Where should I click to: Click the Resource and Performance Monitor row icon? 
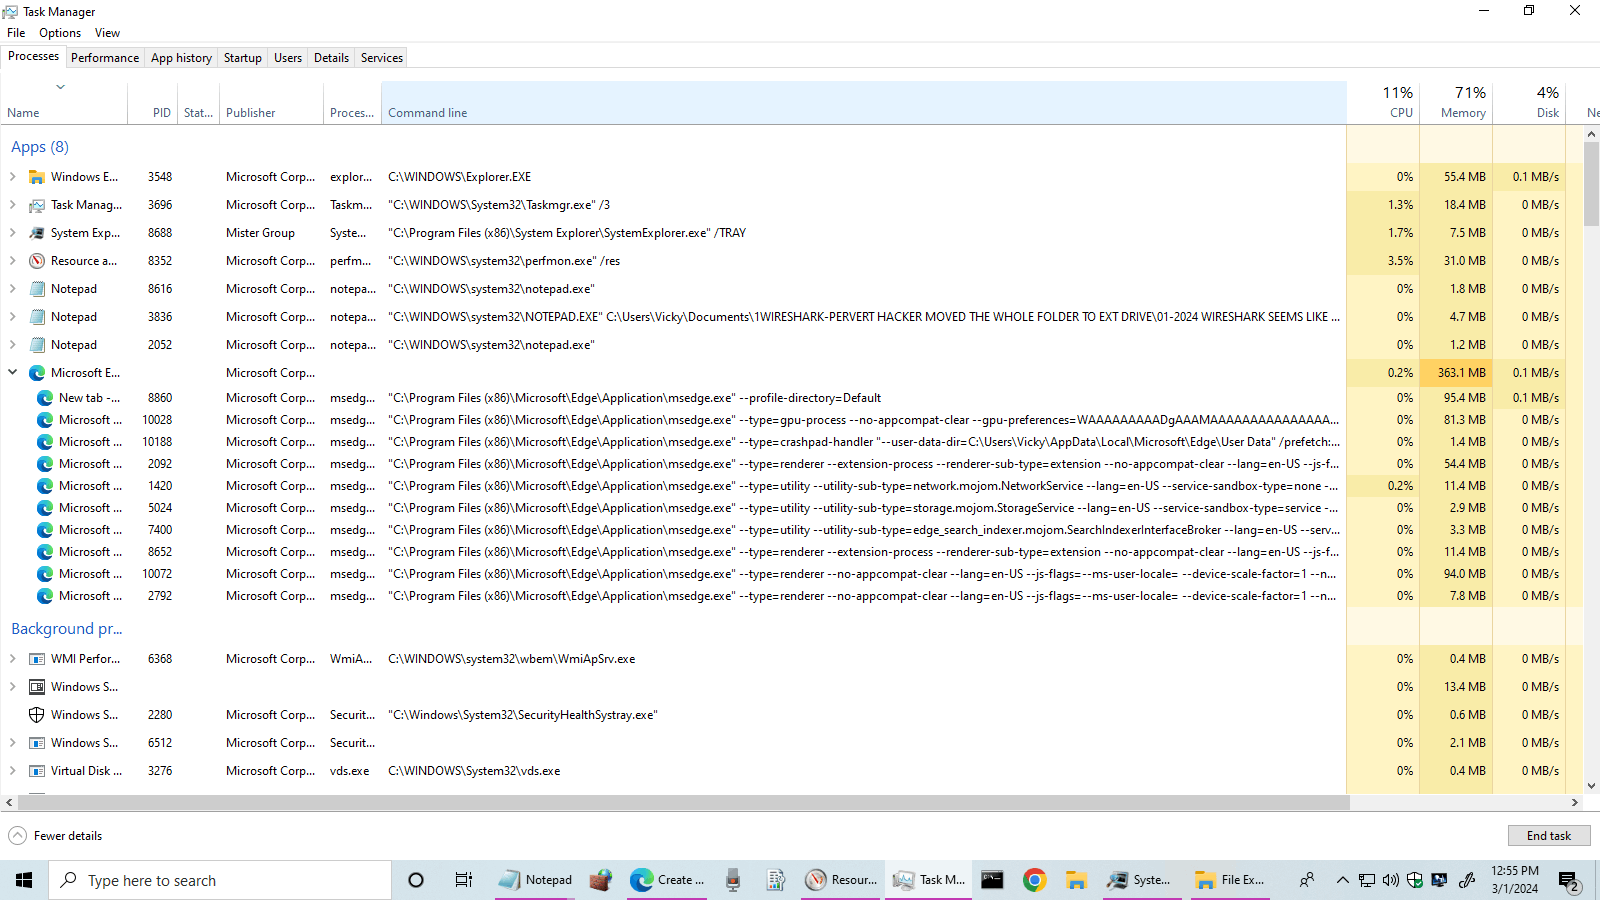tap(37, 261)
